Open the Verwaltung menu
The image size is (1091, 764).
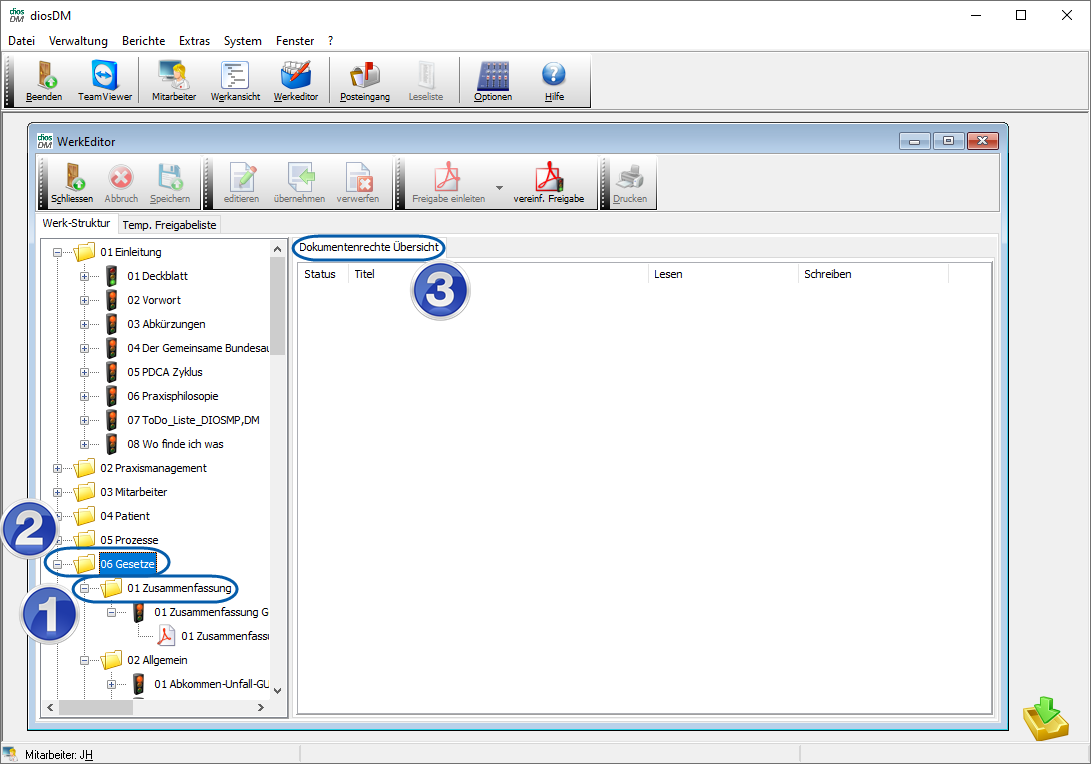pos(78,41)
